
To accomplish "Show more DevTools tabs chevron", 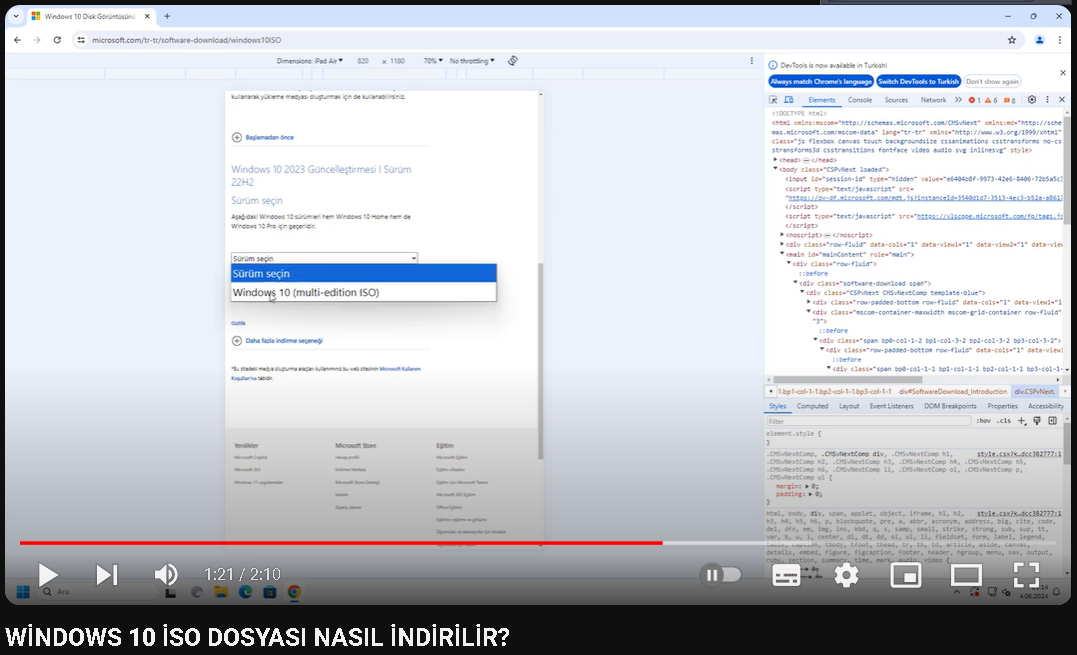I will 958,100.
